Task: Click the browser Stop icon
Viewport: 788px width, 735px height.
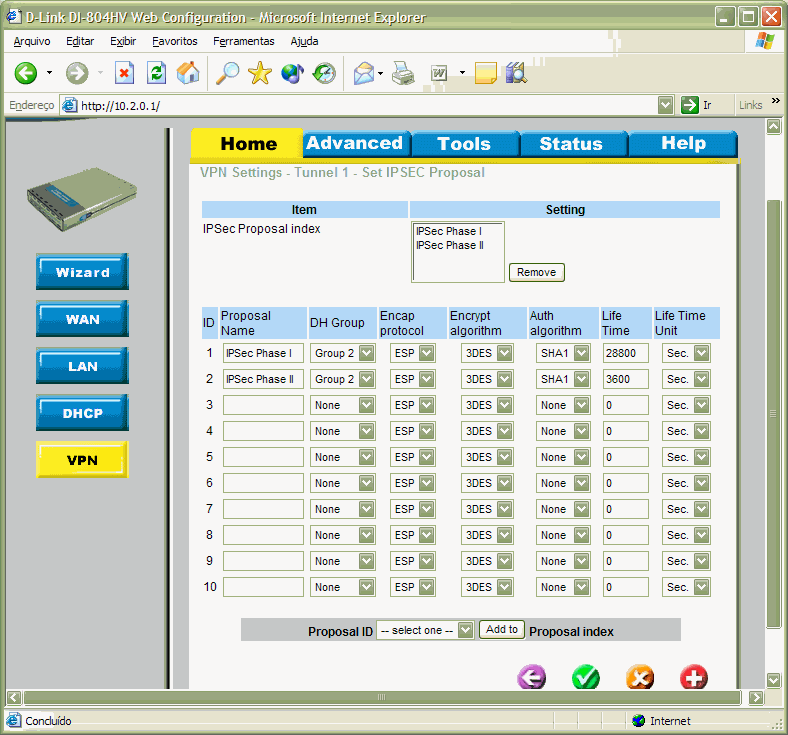Action: click(124, 73)
